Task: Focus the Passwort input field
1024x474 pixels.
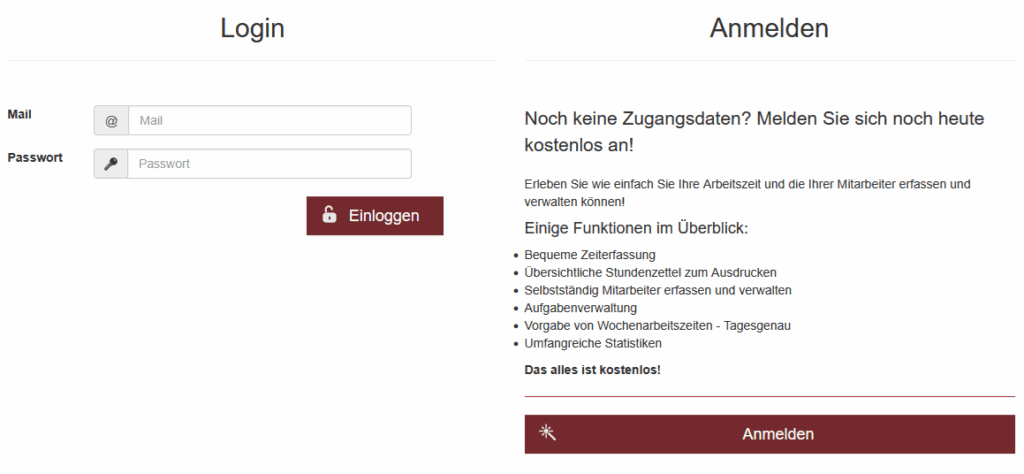Action: [x=269, y=164]
